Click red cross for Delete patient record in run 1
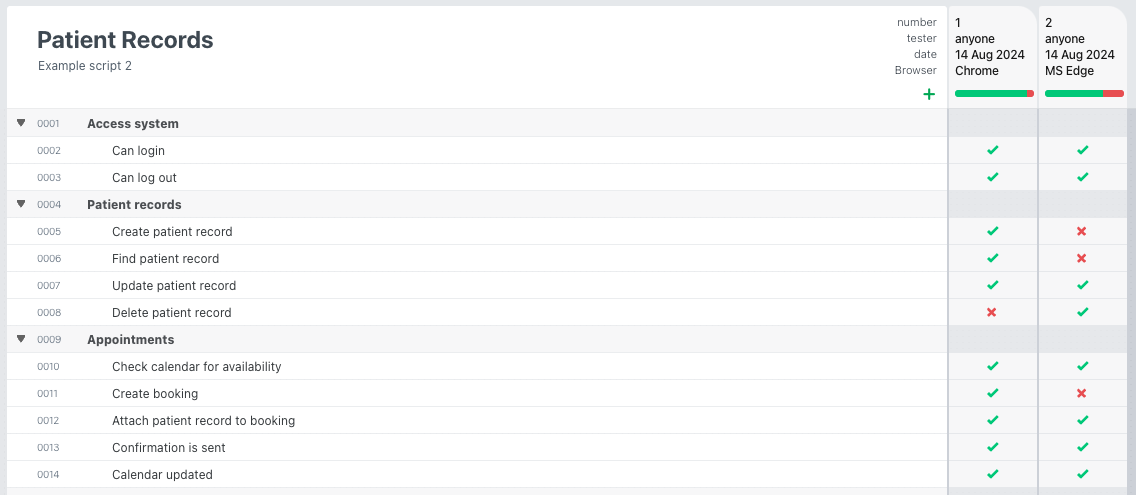1136x495 pixels. (x=992, y=313)
